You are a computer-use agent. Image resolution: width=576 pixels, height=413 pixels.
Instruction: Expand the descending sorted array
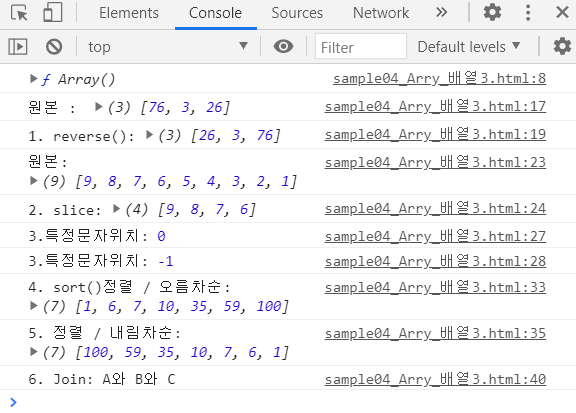pos(34,352)
